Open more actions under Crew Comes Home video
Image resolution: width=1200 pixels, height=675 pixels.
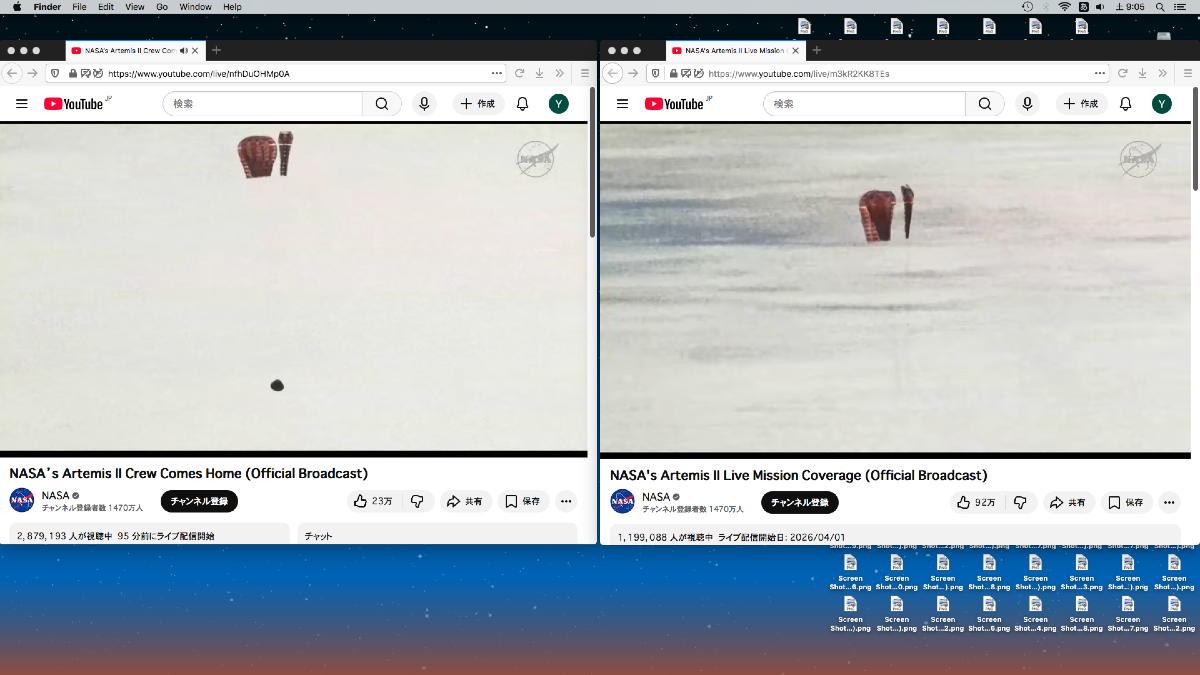(566, 501)
